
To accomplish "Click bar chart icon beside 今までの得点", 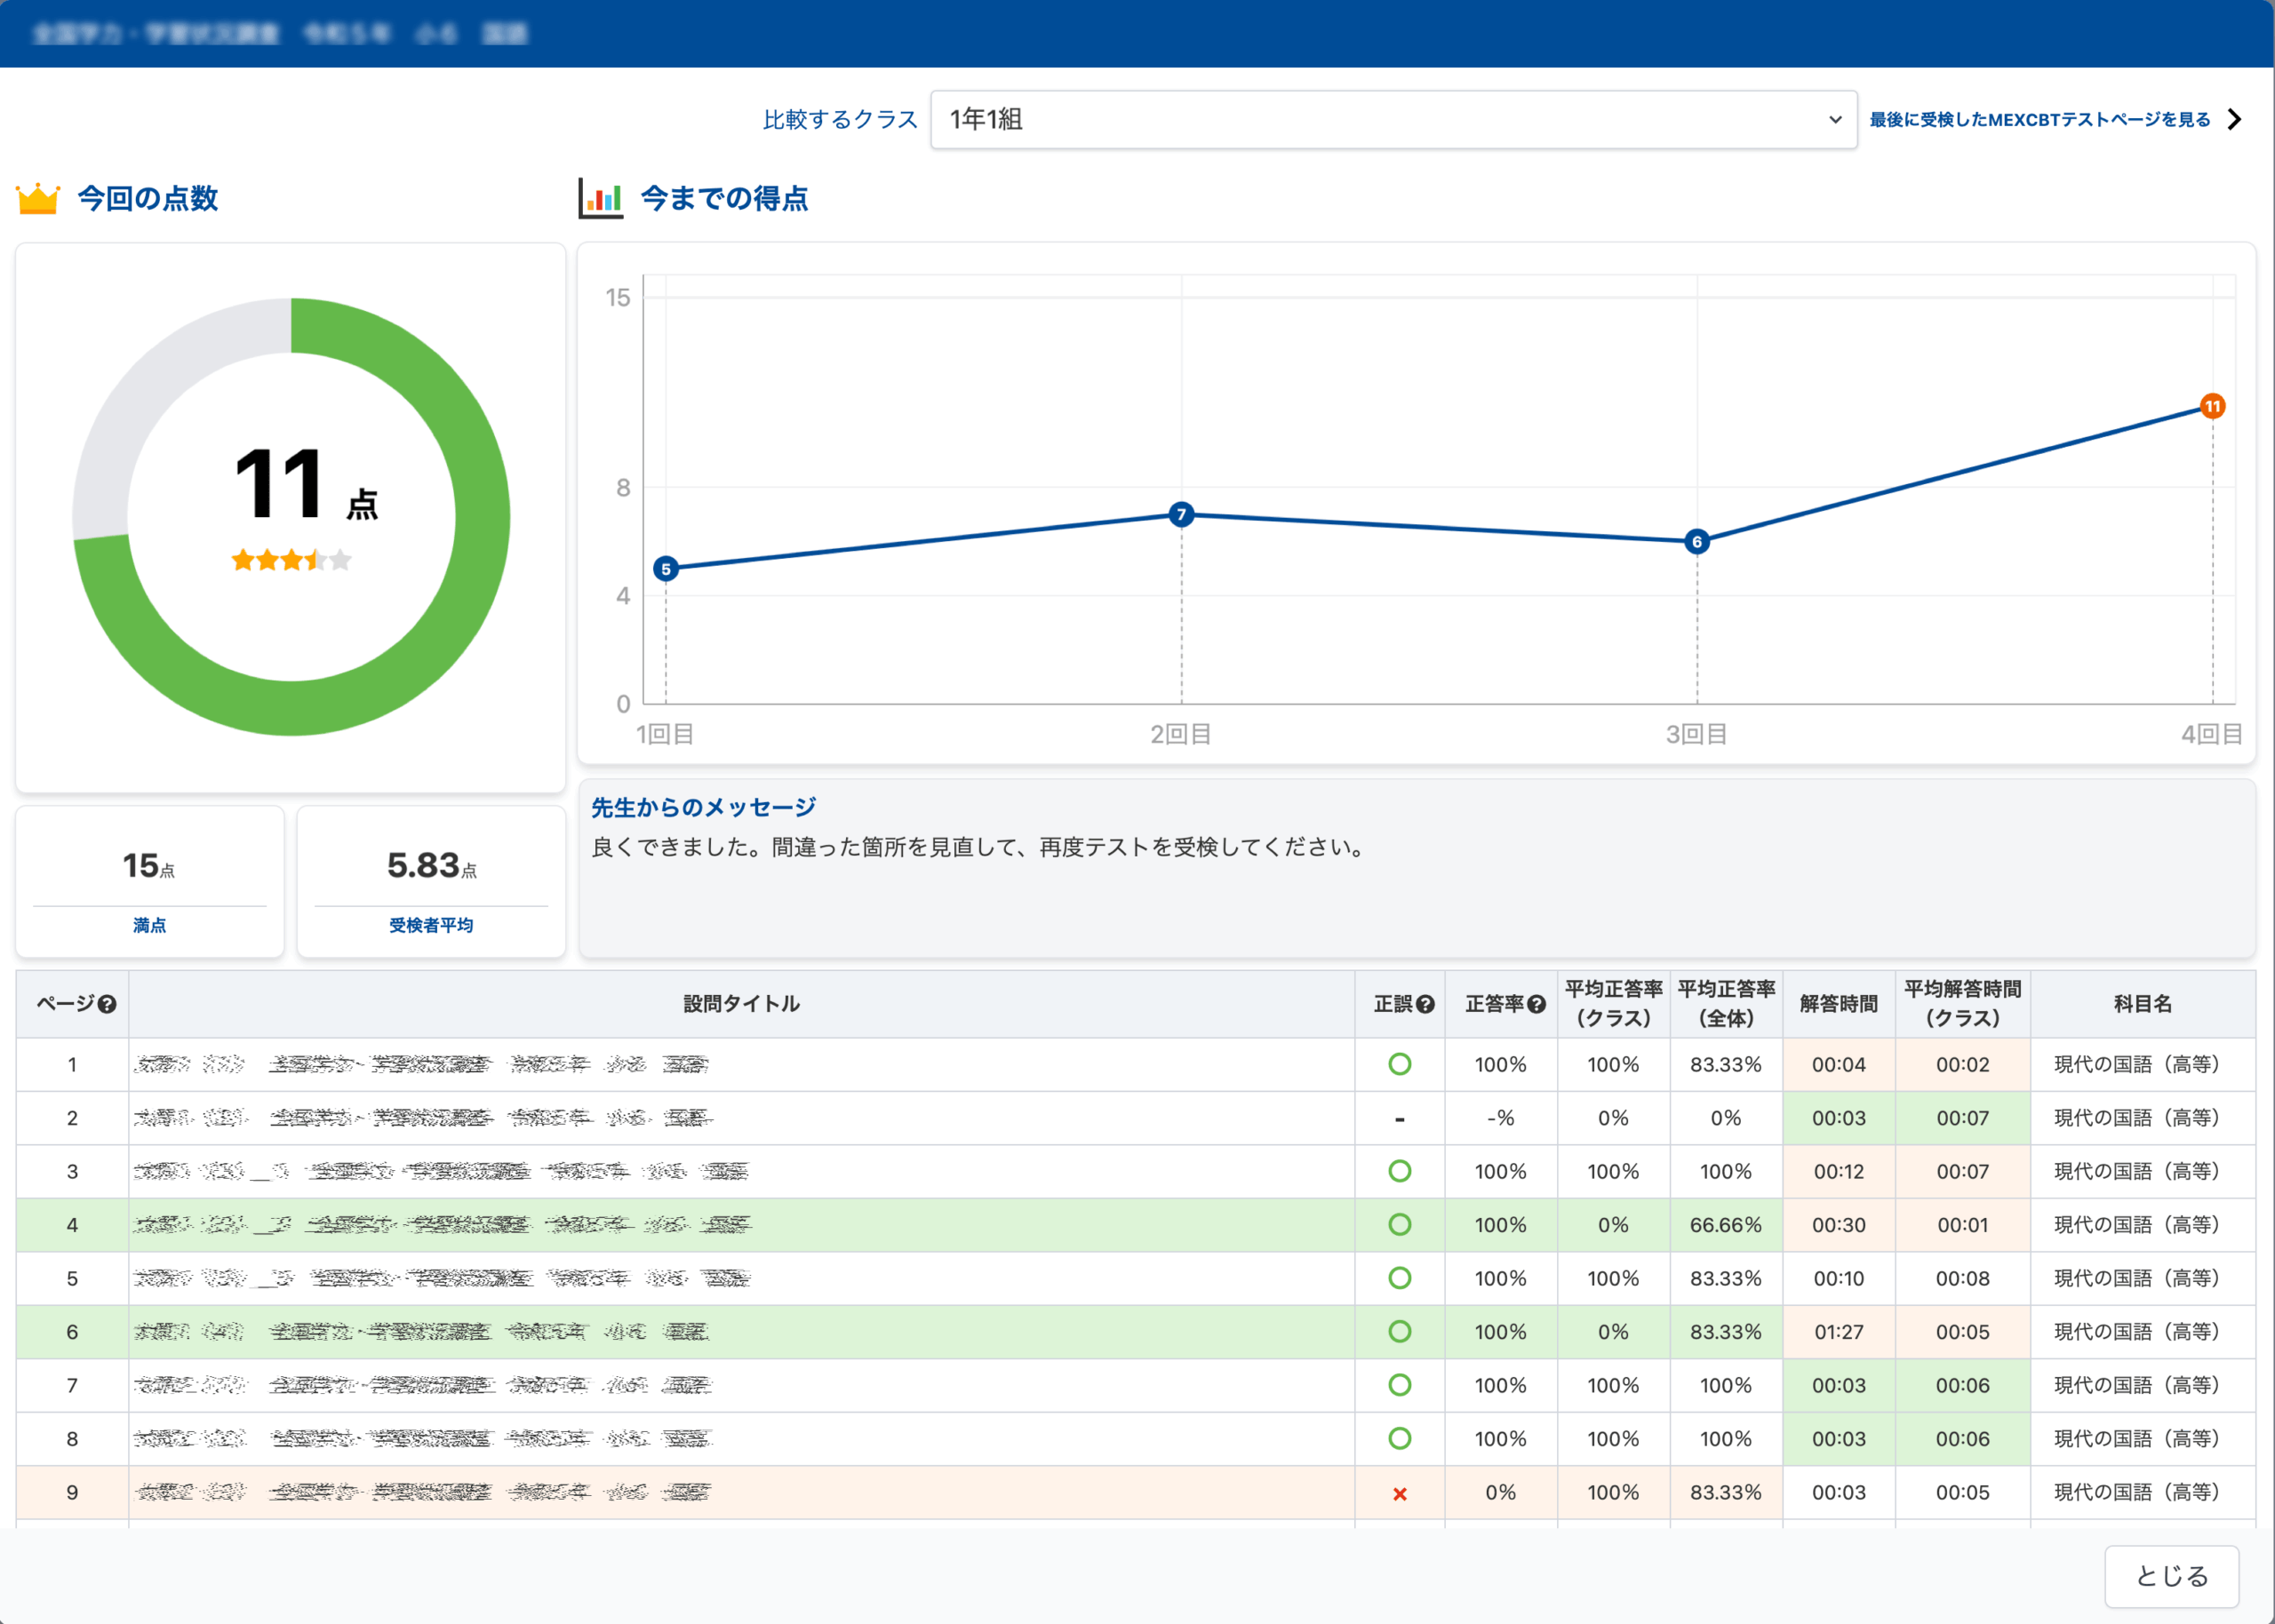I will pyautogui.click(x=601, y=198).
